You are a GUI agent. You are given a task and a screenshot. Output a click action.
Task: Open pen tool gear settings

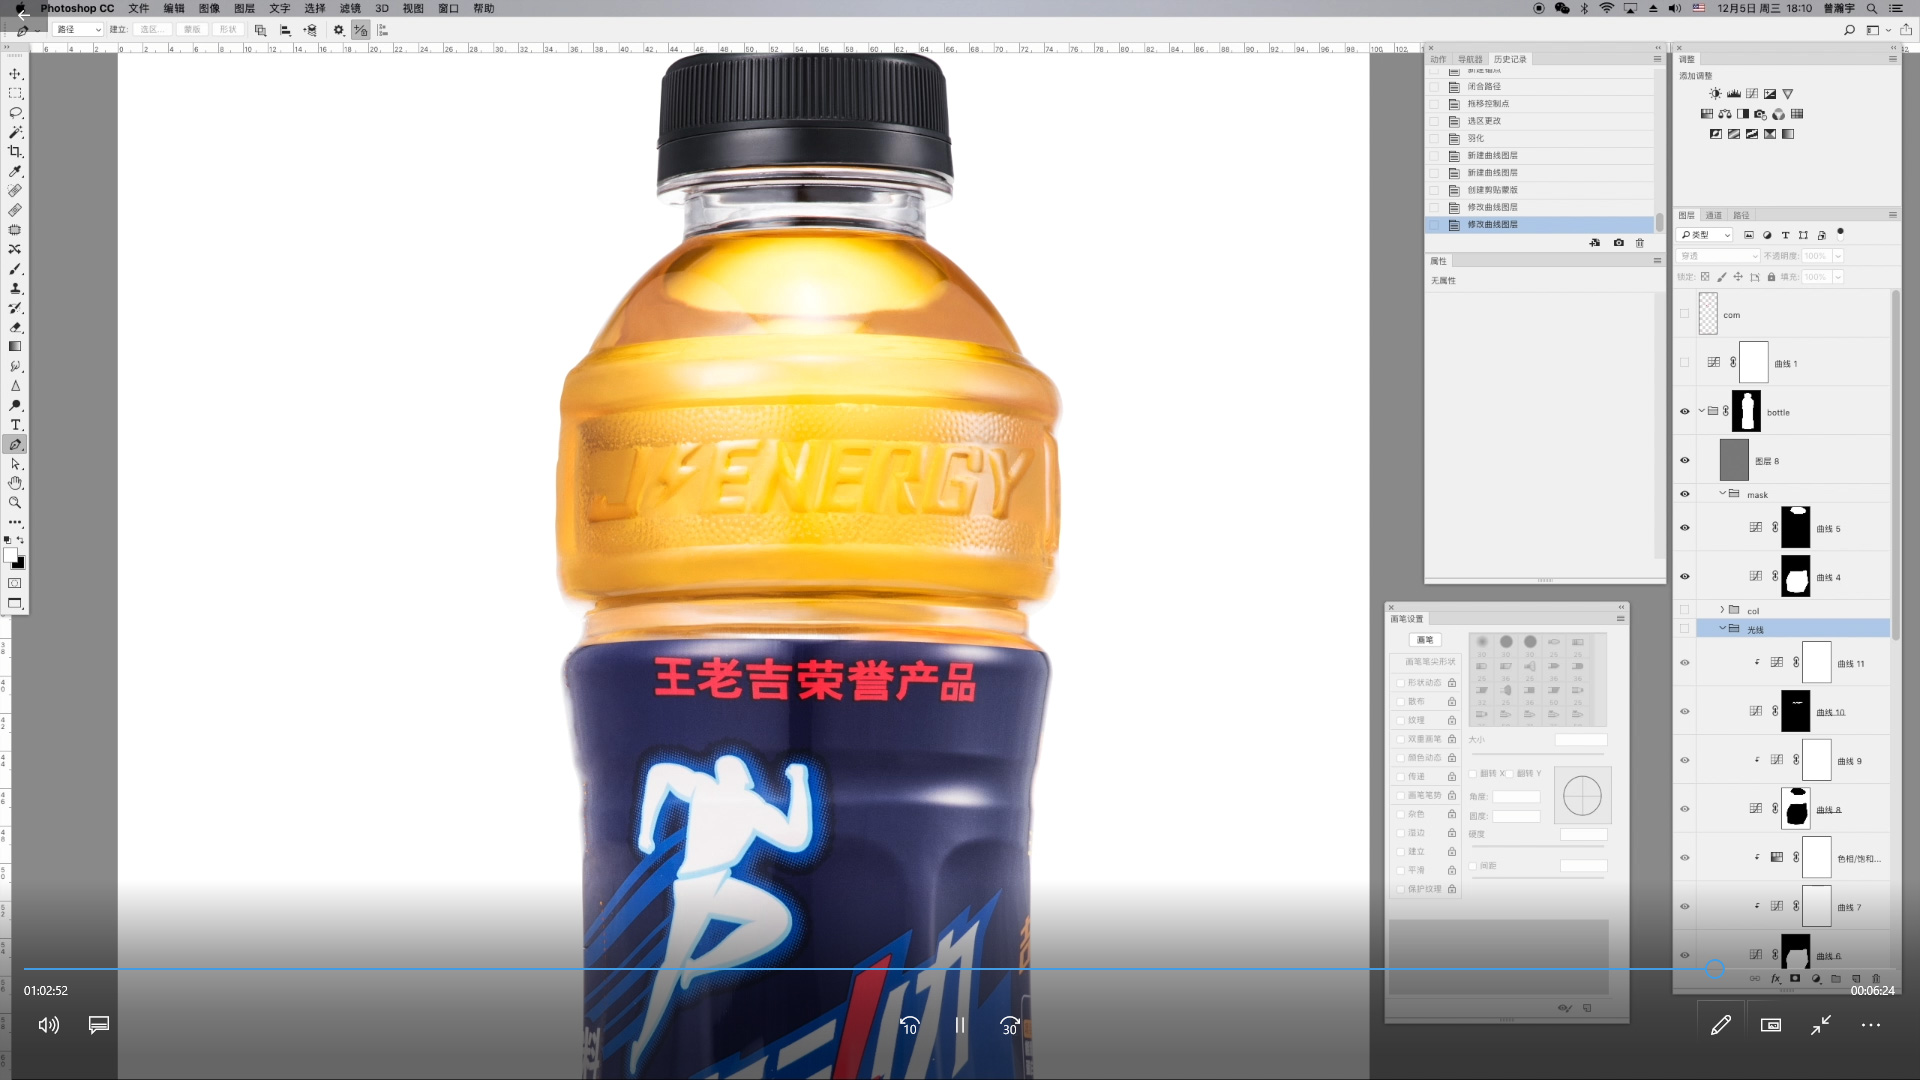click(x=339, y=30)
